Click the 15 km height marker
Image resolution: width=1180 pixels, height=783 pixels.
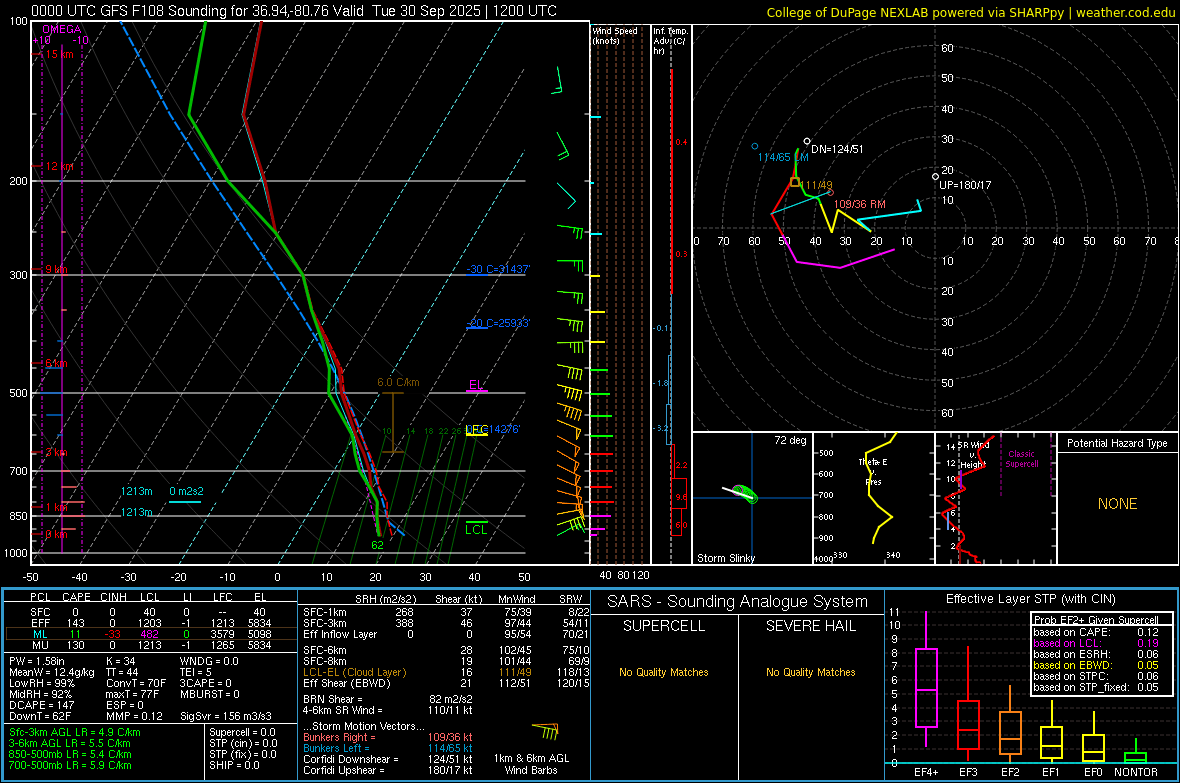tap(59, 54)
